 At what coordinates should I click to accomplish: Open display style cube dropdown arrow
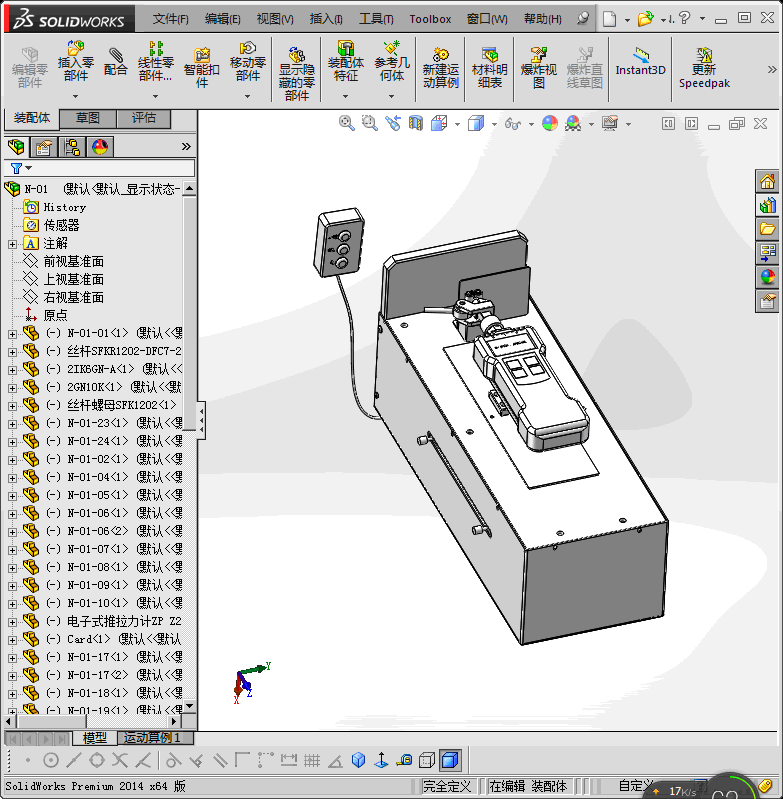click(x=494, y=124)
